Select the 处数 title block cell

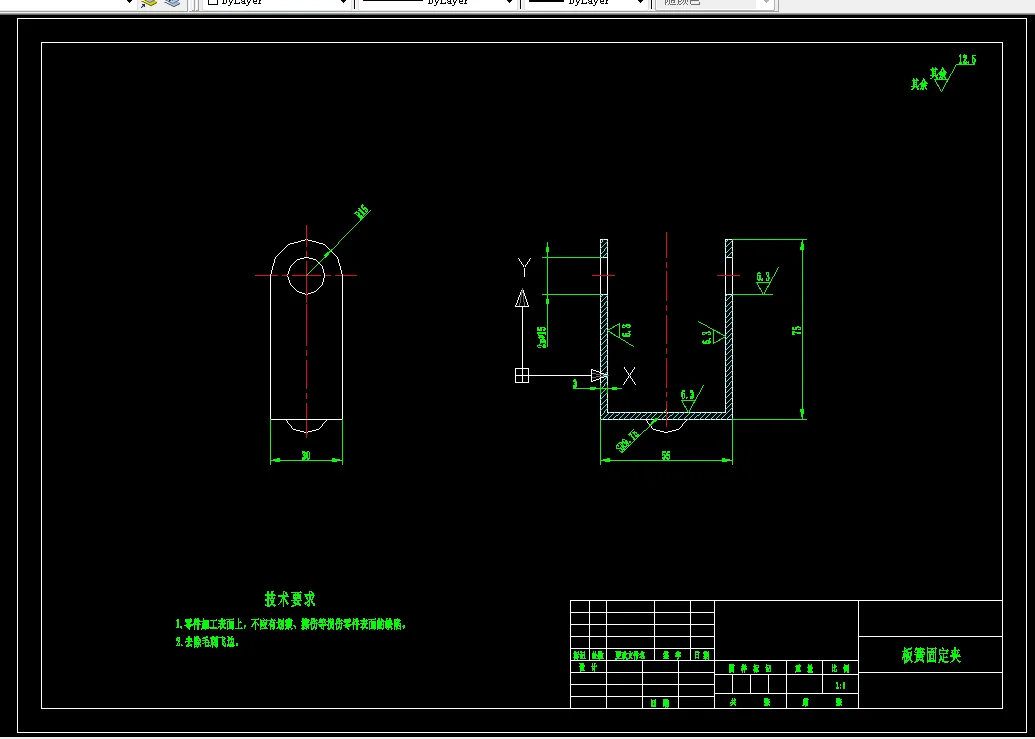[x=597, y=655]
